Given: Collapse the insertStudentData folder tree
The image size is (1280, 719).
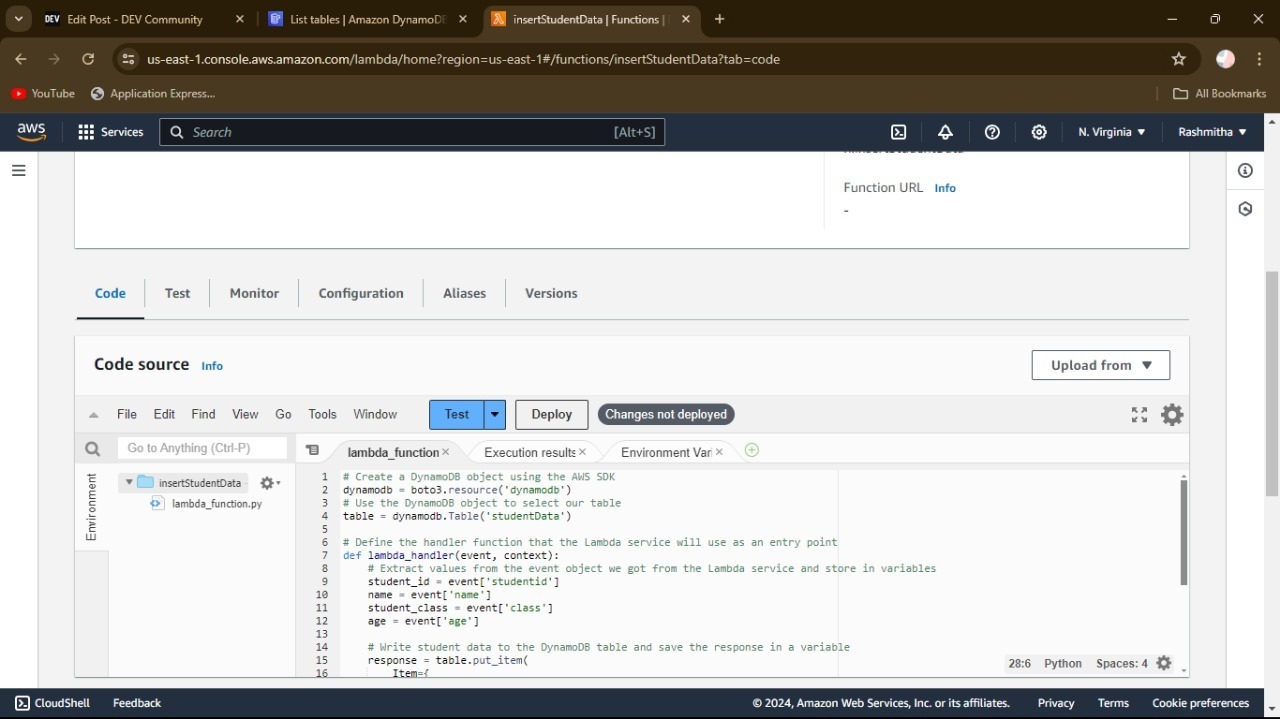Looking at the screenshot, I should pyautogui.click(x=129, y=482).
